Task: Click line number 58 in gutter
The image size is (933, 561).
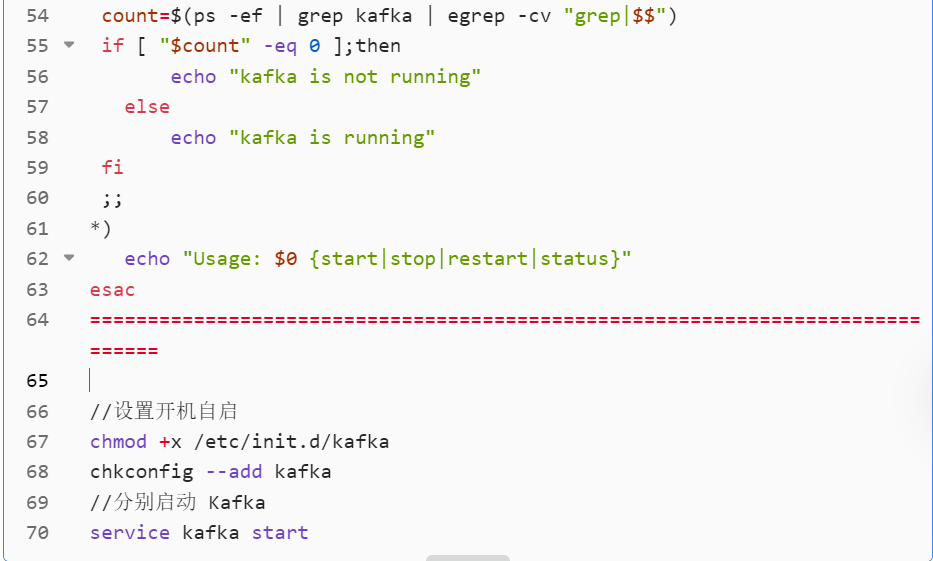Action: [x=37, y=137]
